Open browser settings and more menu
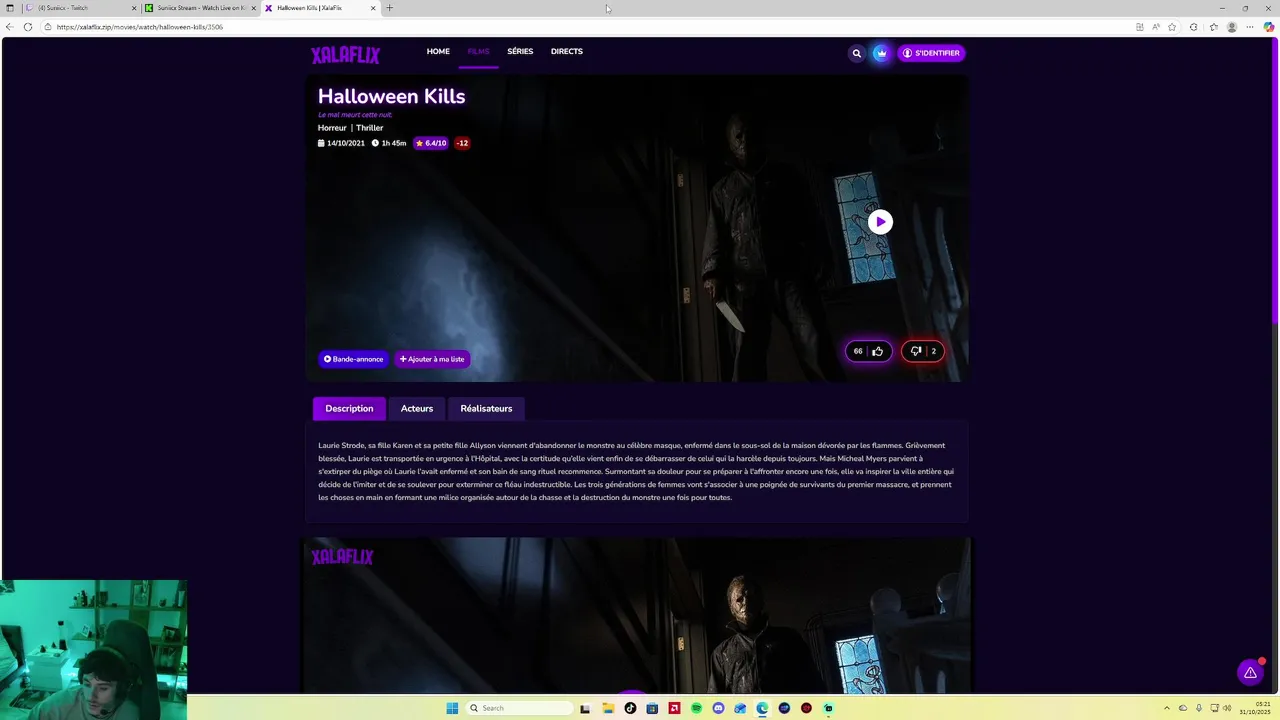 coord(1250,27)
